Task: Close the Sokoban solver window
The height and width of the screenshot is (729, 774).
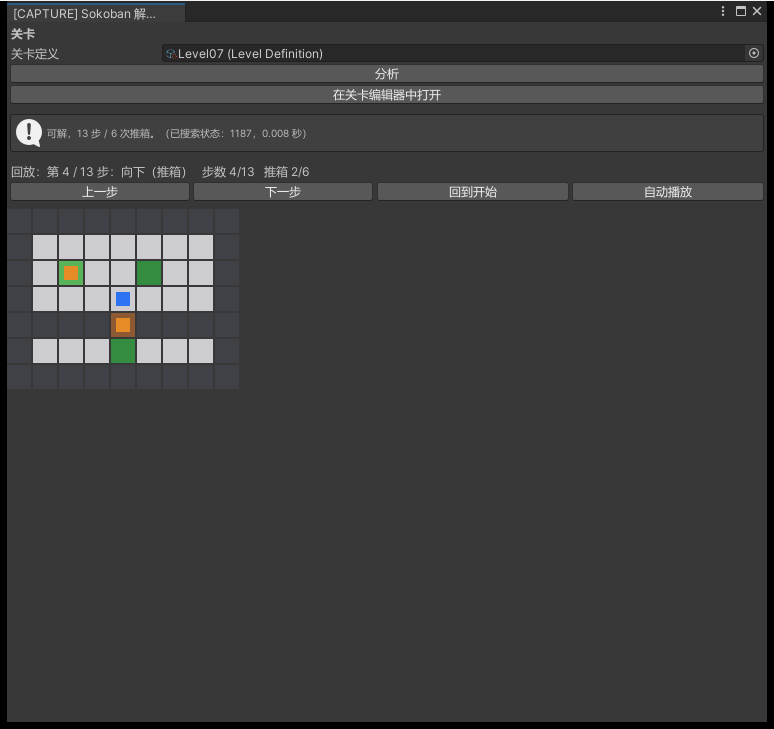Action: (757, 11)
